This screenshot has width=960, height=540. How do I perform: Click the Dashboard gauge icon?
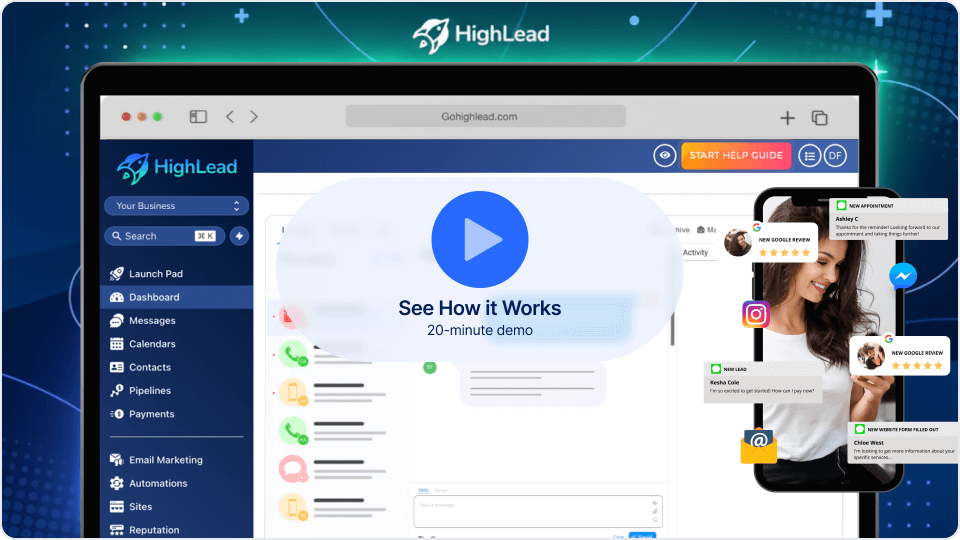coord(116,297)
